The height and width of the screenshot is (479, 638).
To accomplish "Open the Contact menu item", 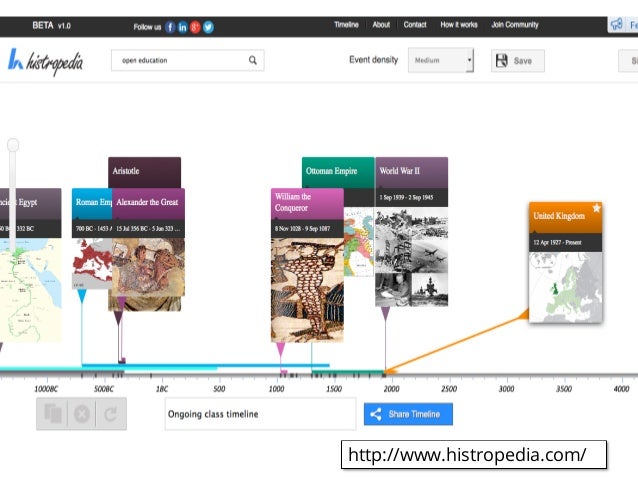I will [x=415, y=25].
